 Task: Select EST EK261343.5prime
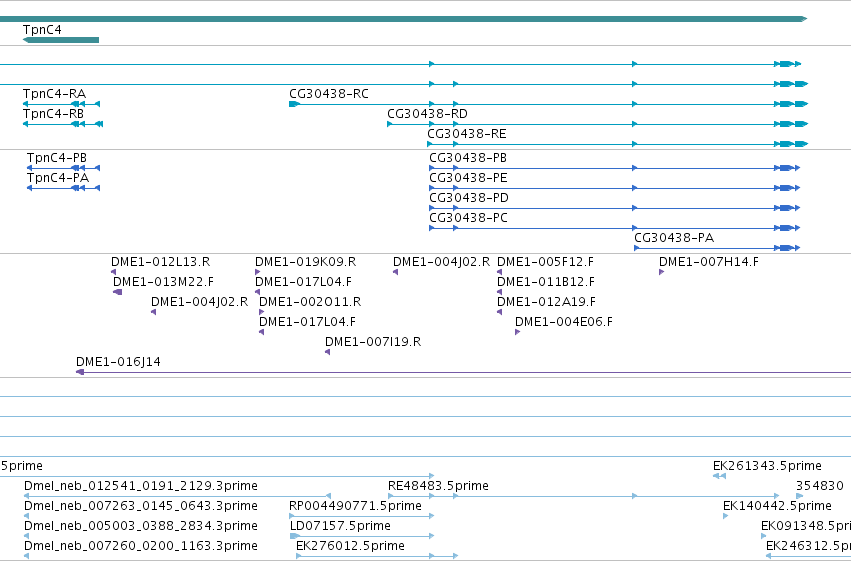coord(767,466)
